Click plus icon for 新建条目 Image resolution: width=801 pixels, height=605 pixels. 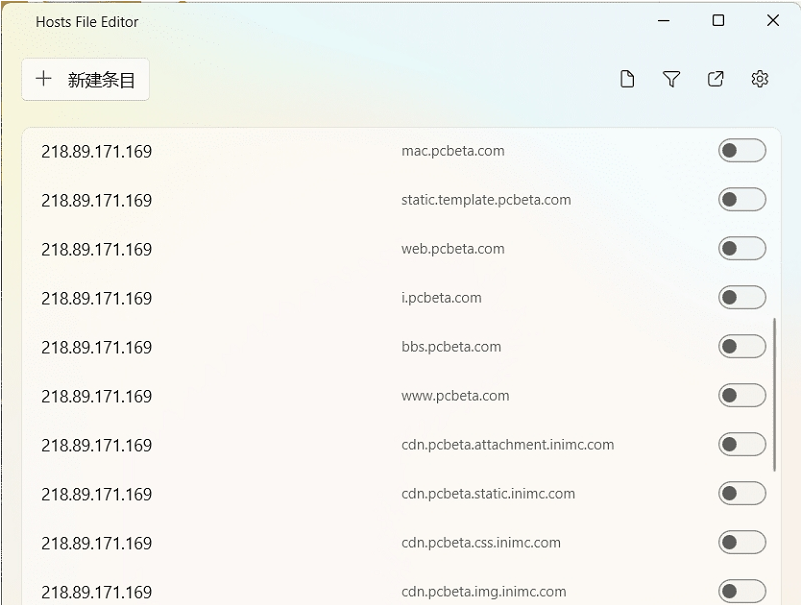tap(43, 79)
